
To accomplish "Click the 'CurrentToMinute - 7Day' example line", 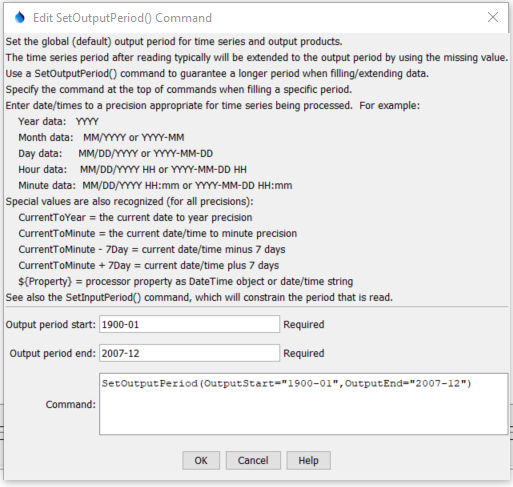I will [x=152, y=249].
